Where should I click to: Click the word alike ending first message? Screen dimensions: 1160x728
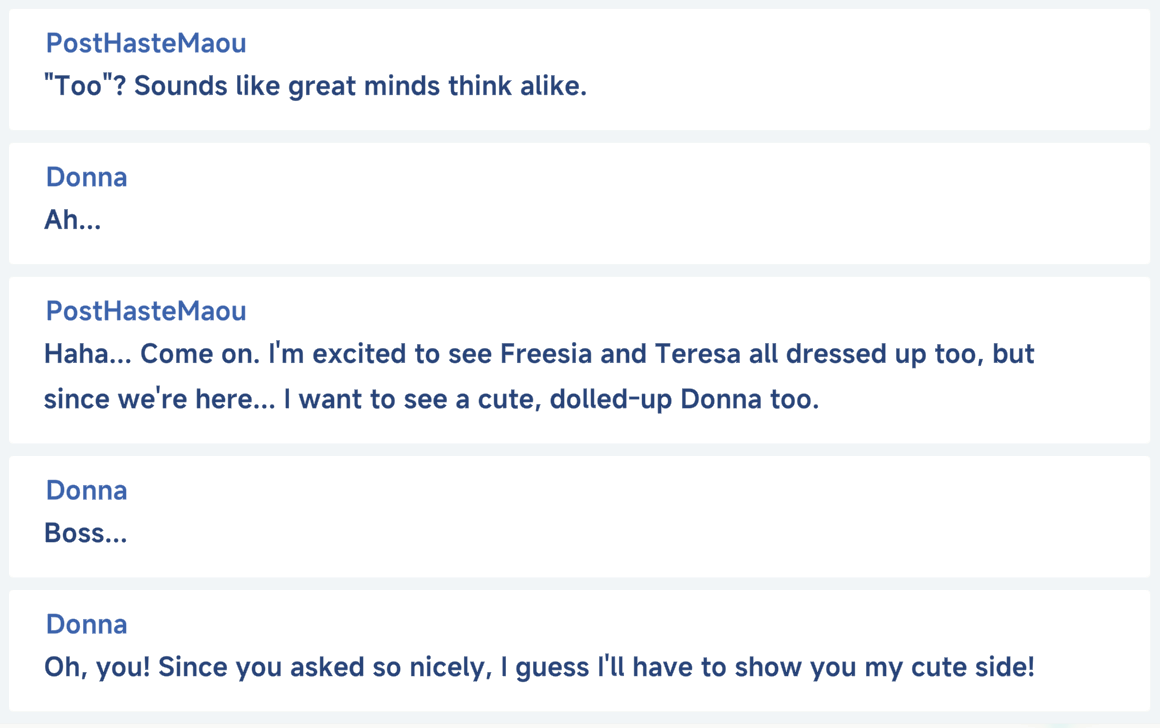(553, 86)
